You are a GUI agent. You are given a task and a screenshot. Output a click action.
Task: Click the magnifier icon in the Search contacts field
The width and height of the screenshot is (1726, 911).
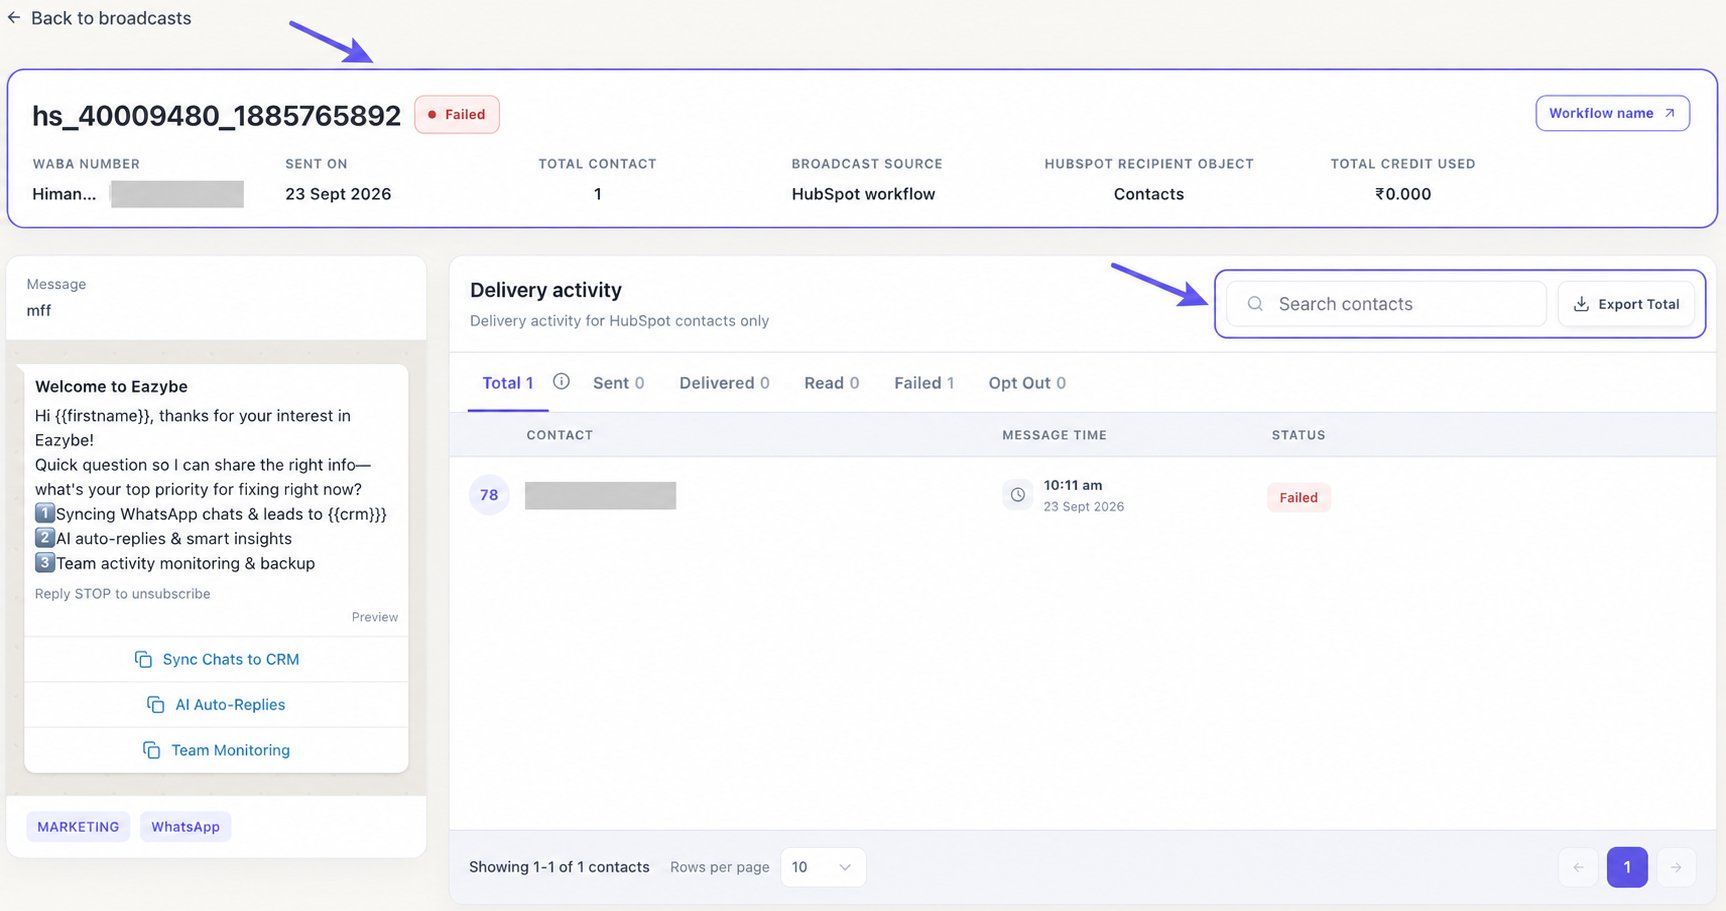pos(1255,304)
